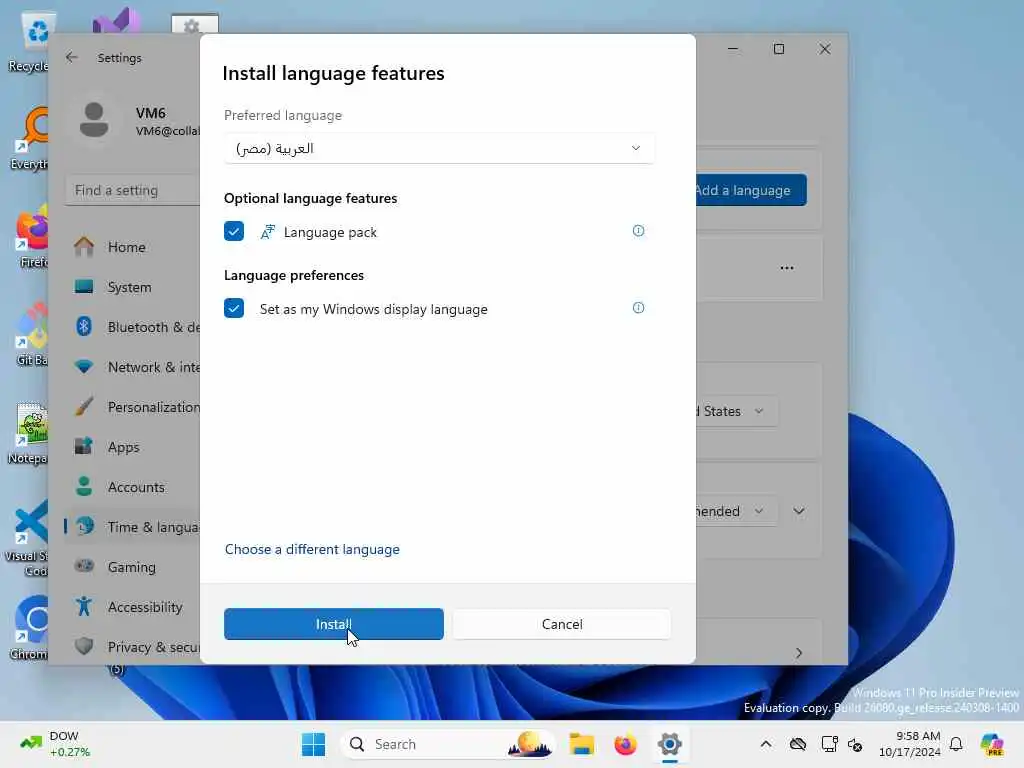Image resolution: width=1024 pixels, height=768 pixels.
Task: Open language options three-dots menu
Action: pos(787,268)
